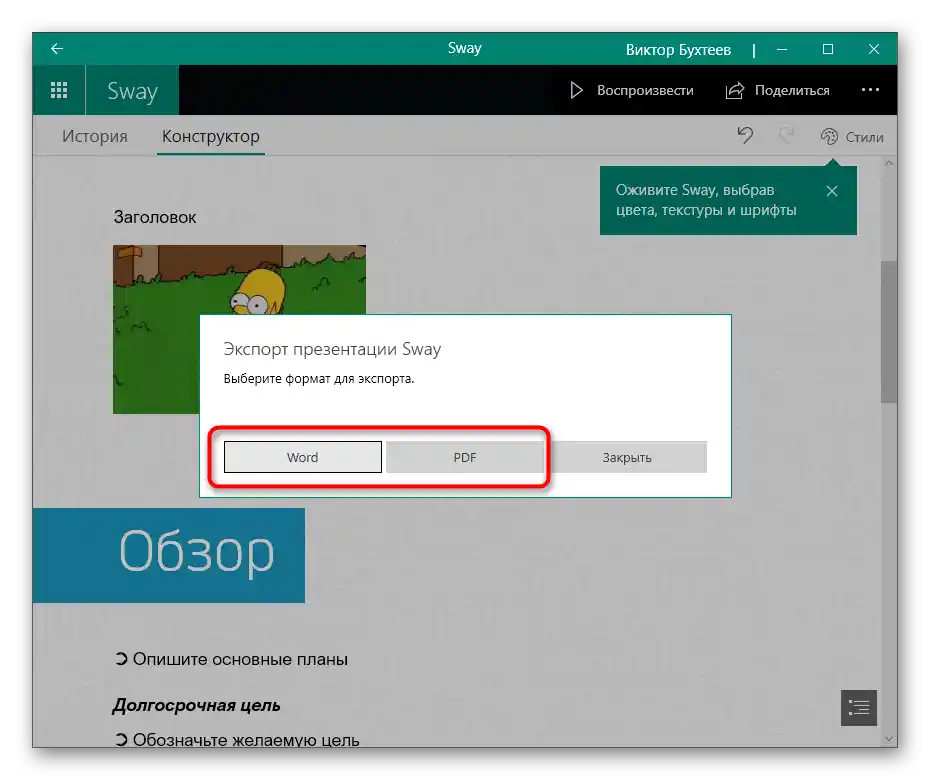Select the Опишите основные планы bullet
930x780 pixels.
tap(231, 659)
